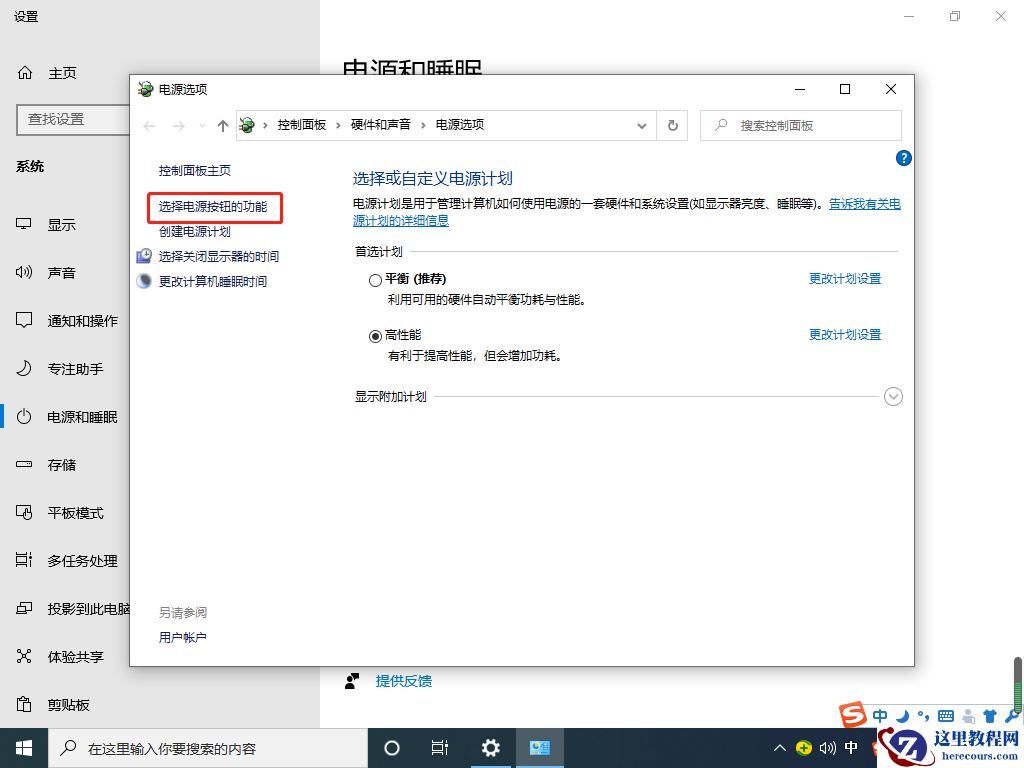Expand 显示附加计划 with the chevron

click(x=893, y=396)
